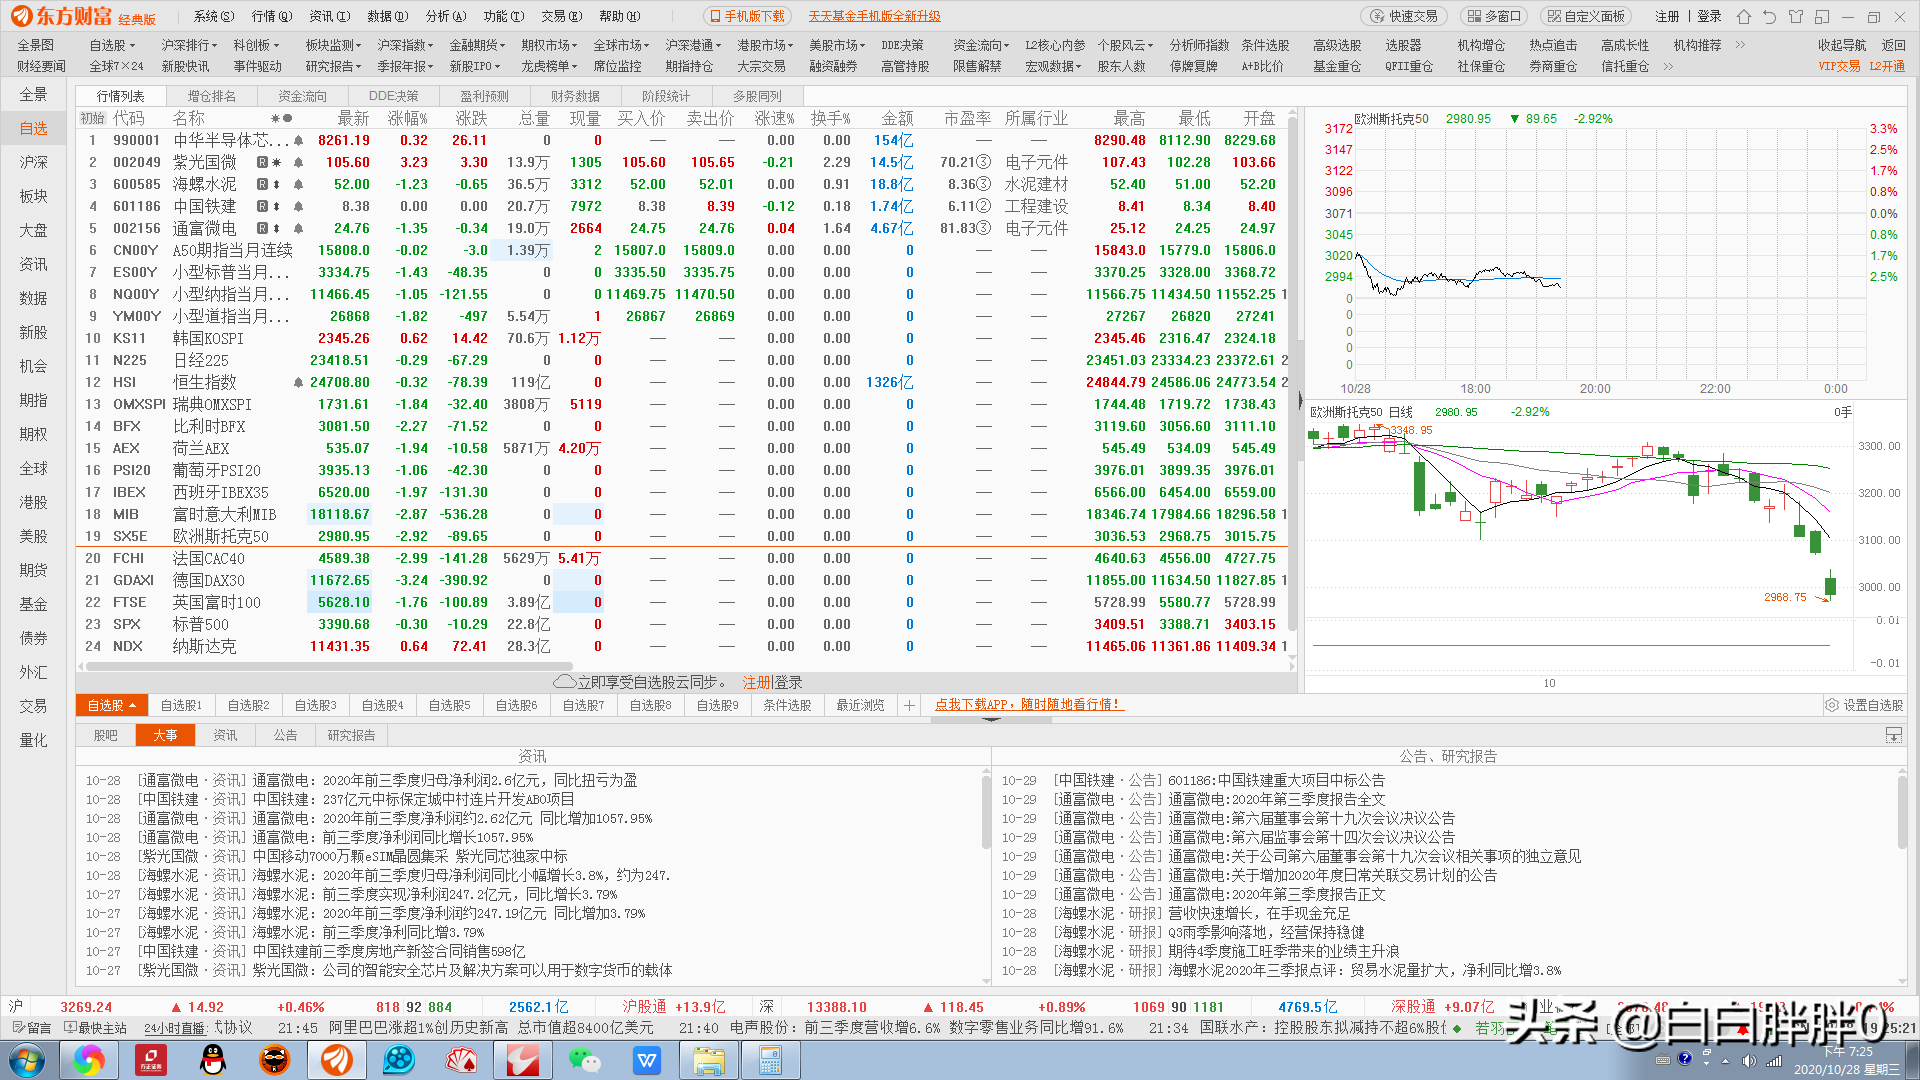
Task: Select the 欧洲斯托克50 row in table
Action: tap(682, 536)
